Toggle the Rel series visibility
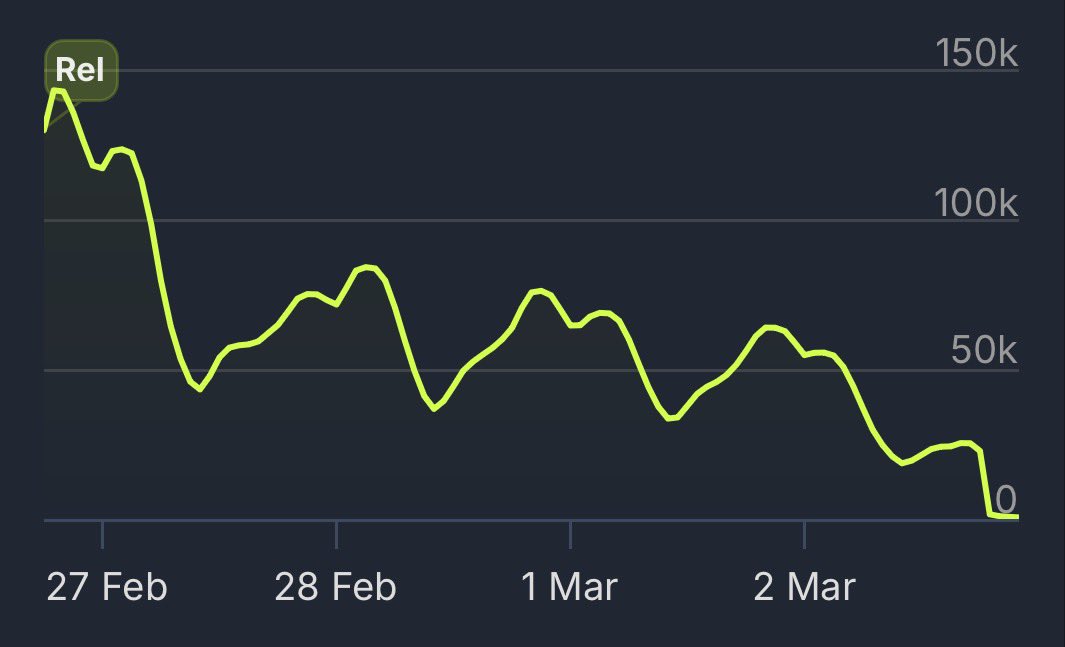The height and width of the screenshot is (647, 1065). point(81,70)
